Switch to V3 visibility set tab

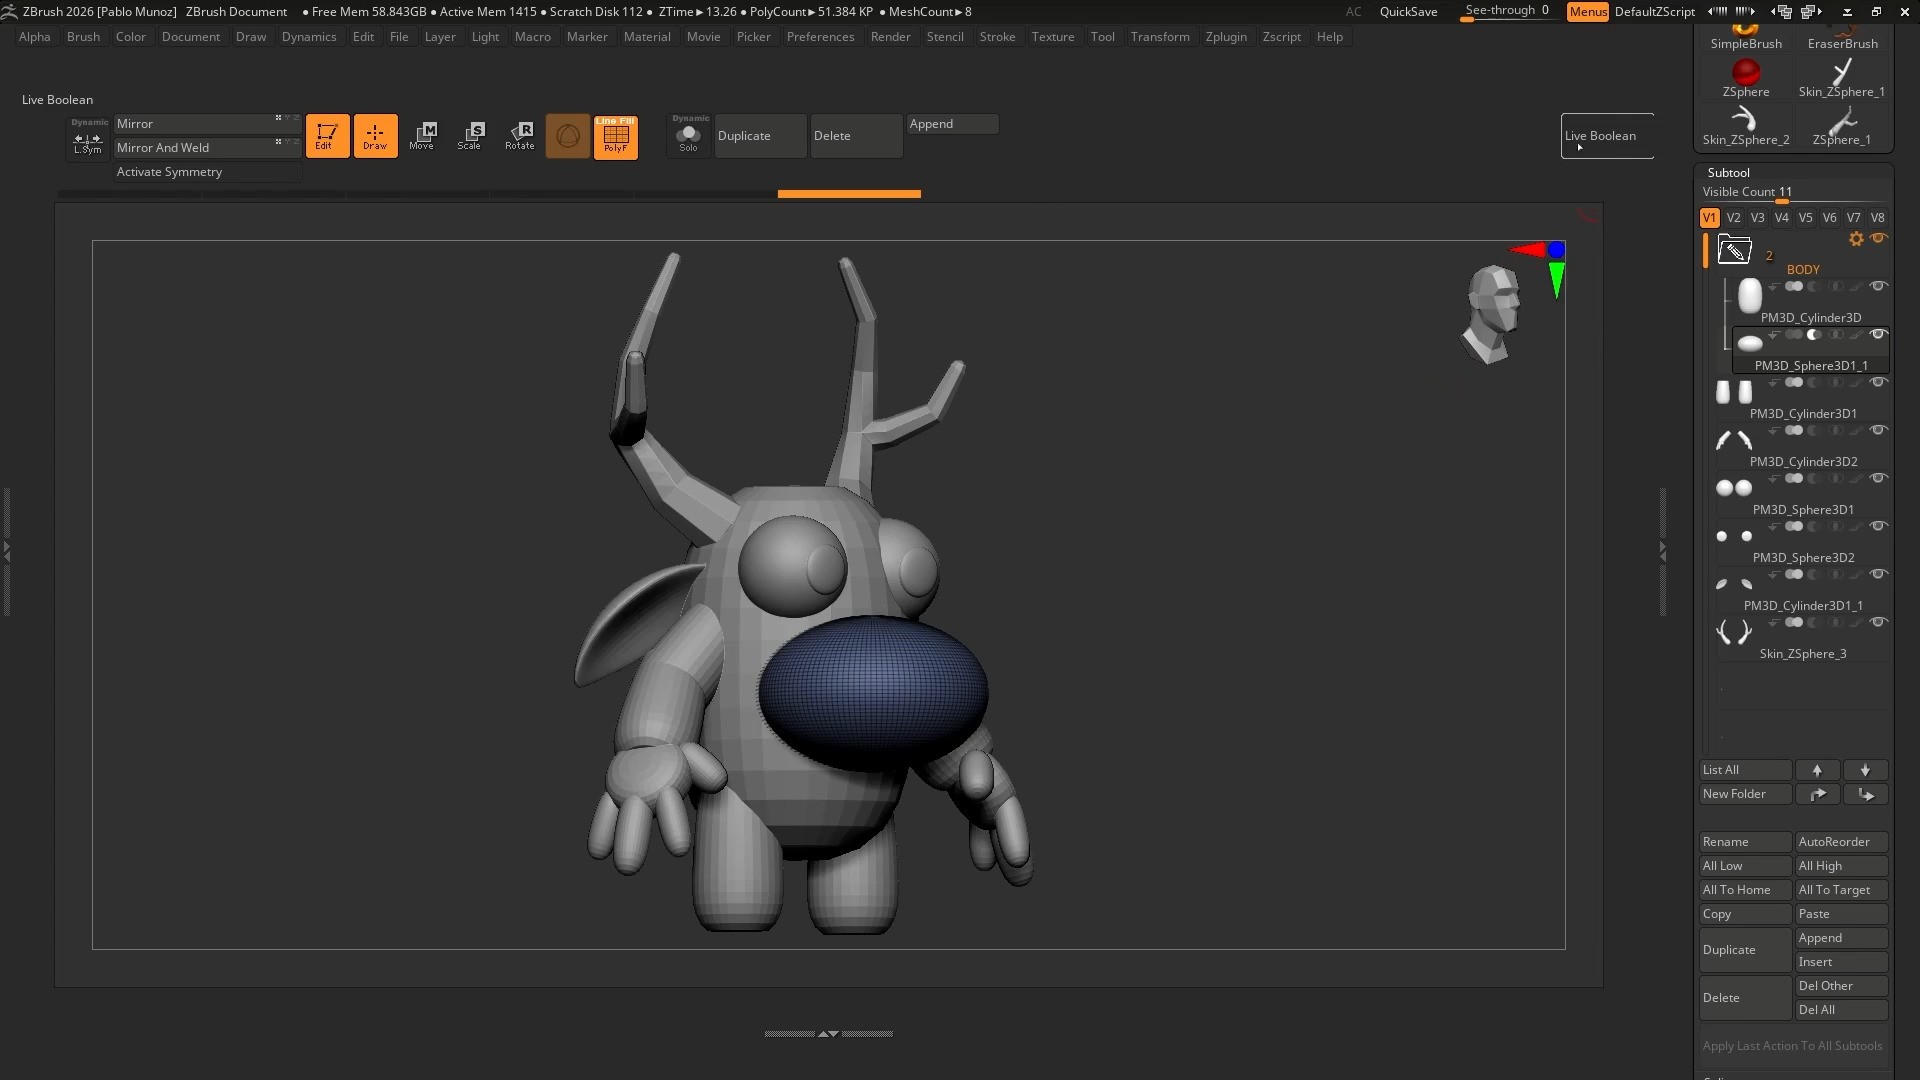pos(1757,217)
